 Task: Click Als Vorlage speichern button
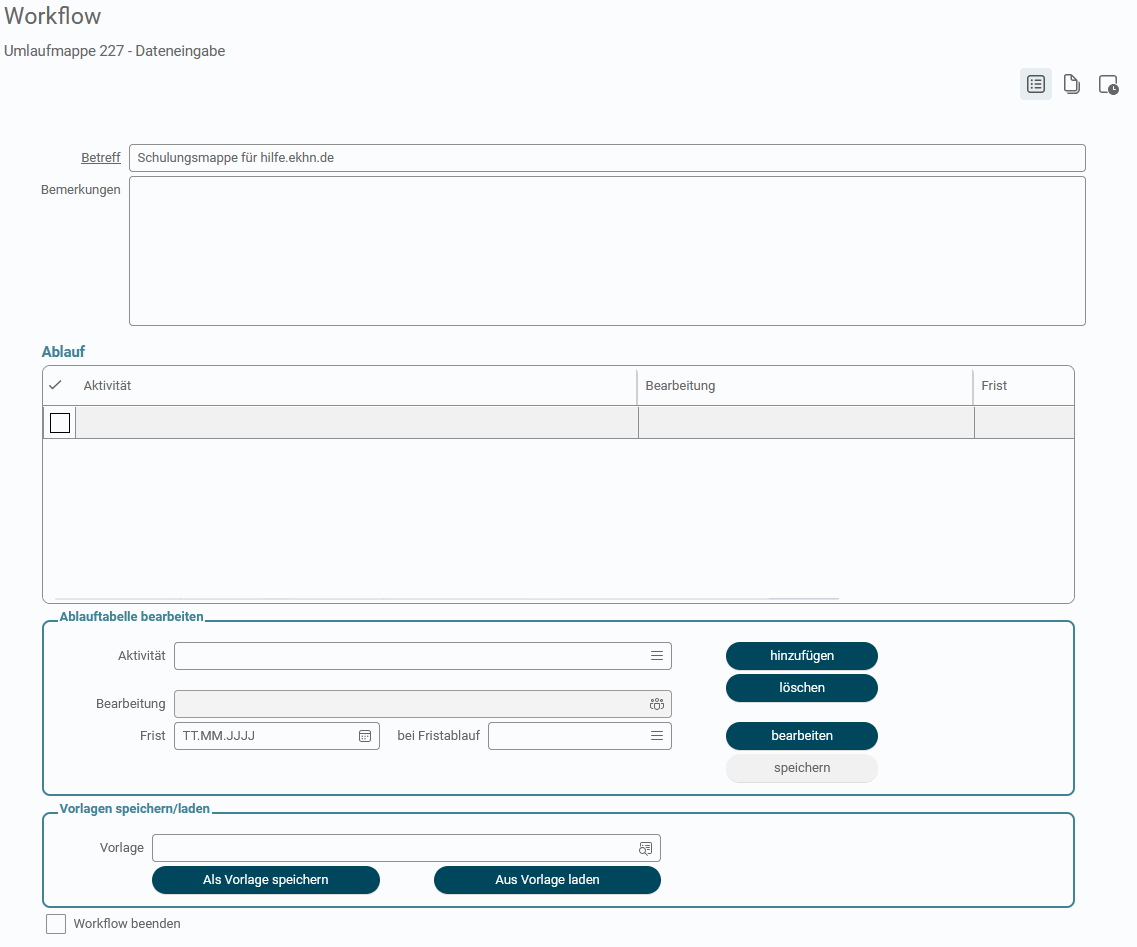click(x=266, y=880)
